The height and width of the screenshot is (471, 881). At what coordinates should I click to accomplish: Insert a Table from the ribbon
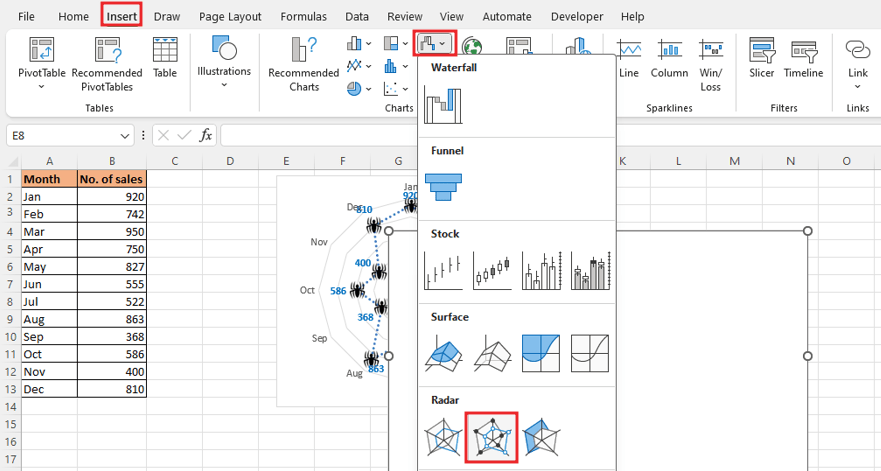click(x=165, y=57)
